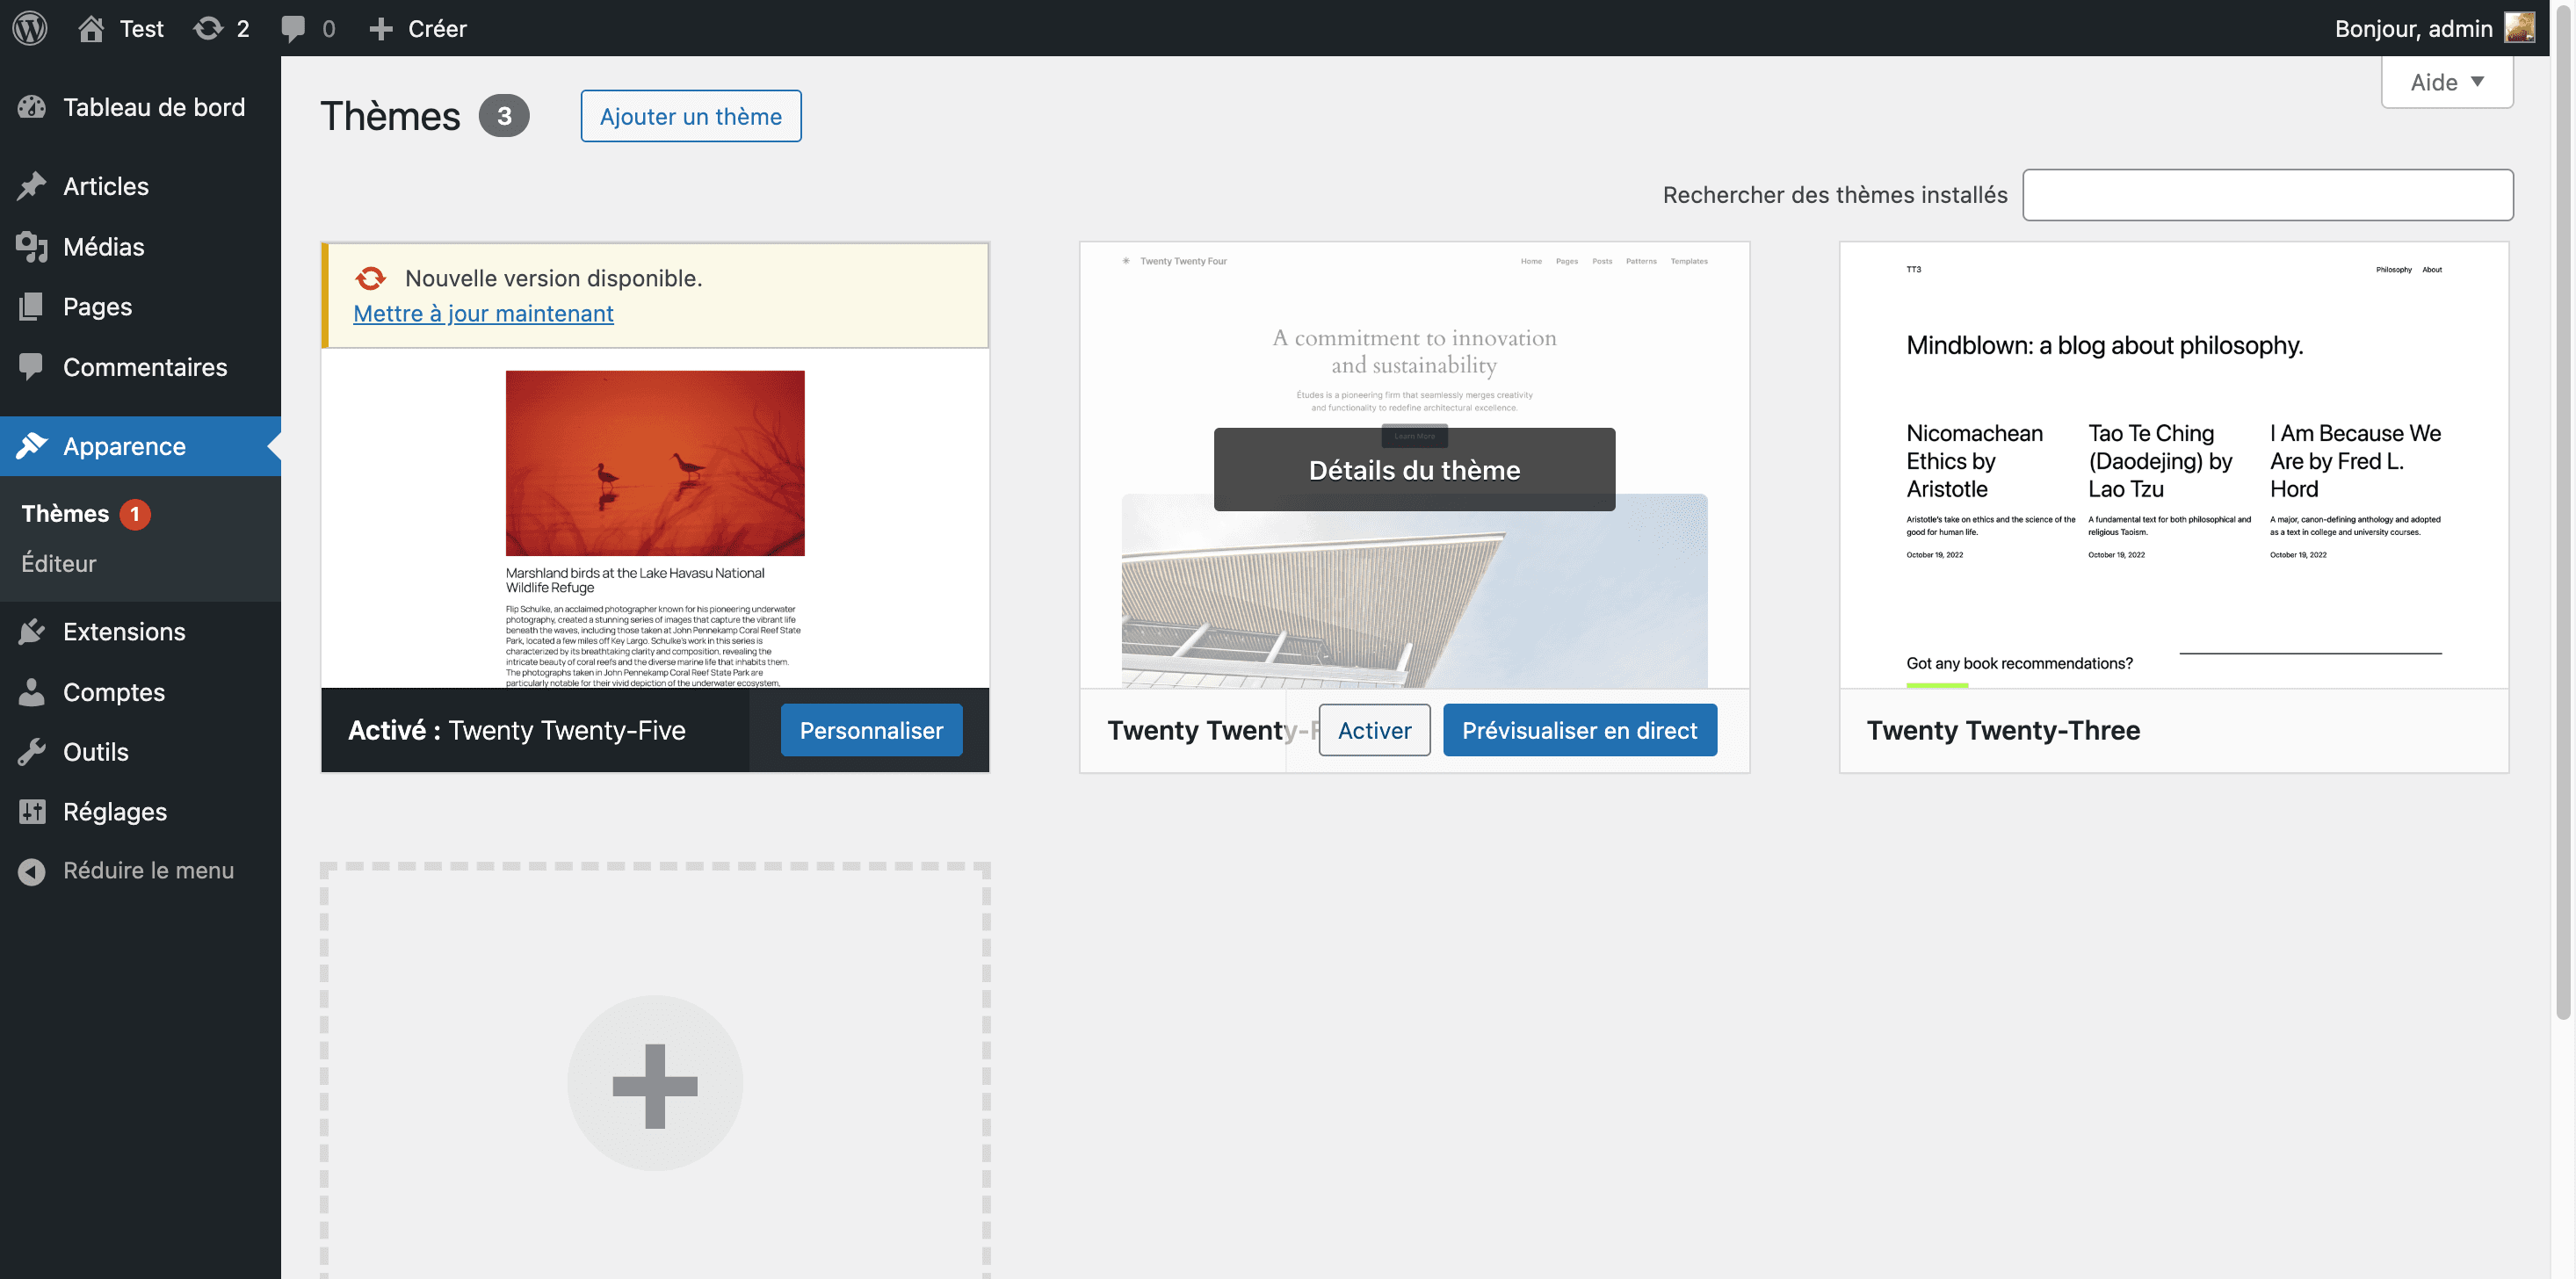Open the Éditeur submenu item
Screen dimensions: 2576x1279
coord(59,564)
